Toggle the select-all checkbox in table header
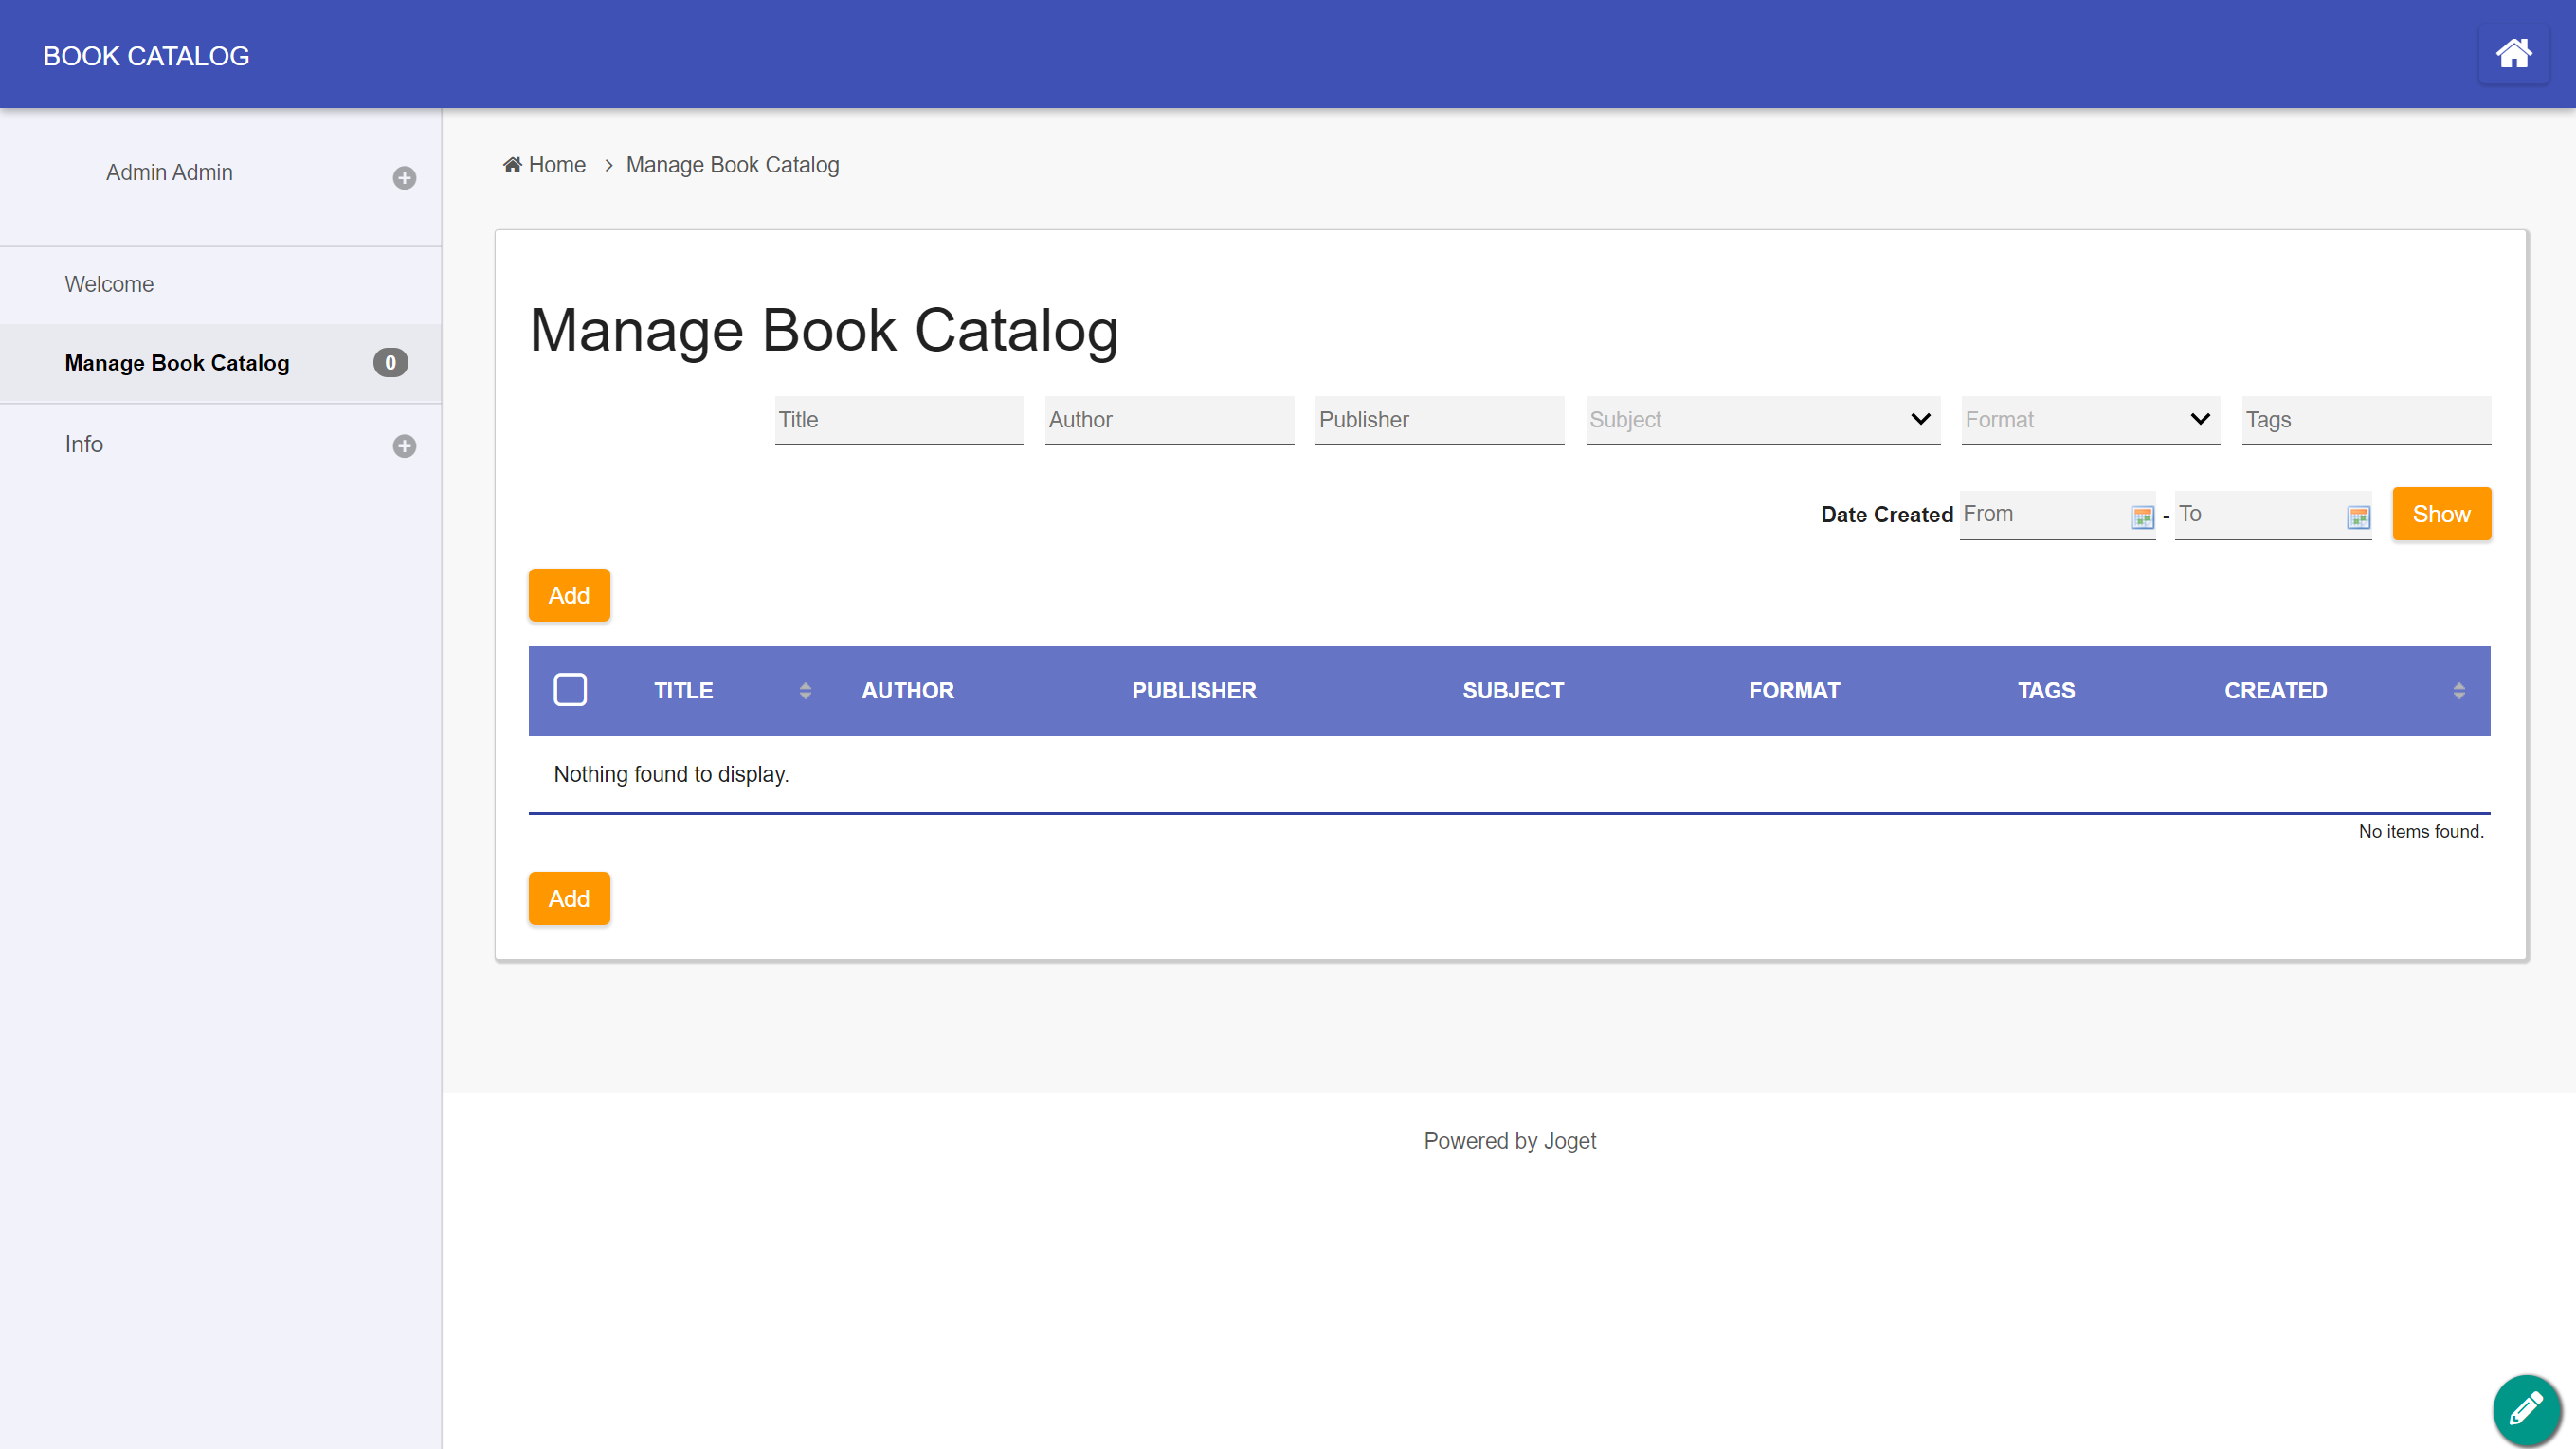This screenshot has height=1449, width=2576. [x=570, y=690]
